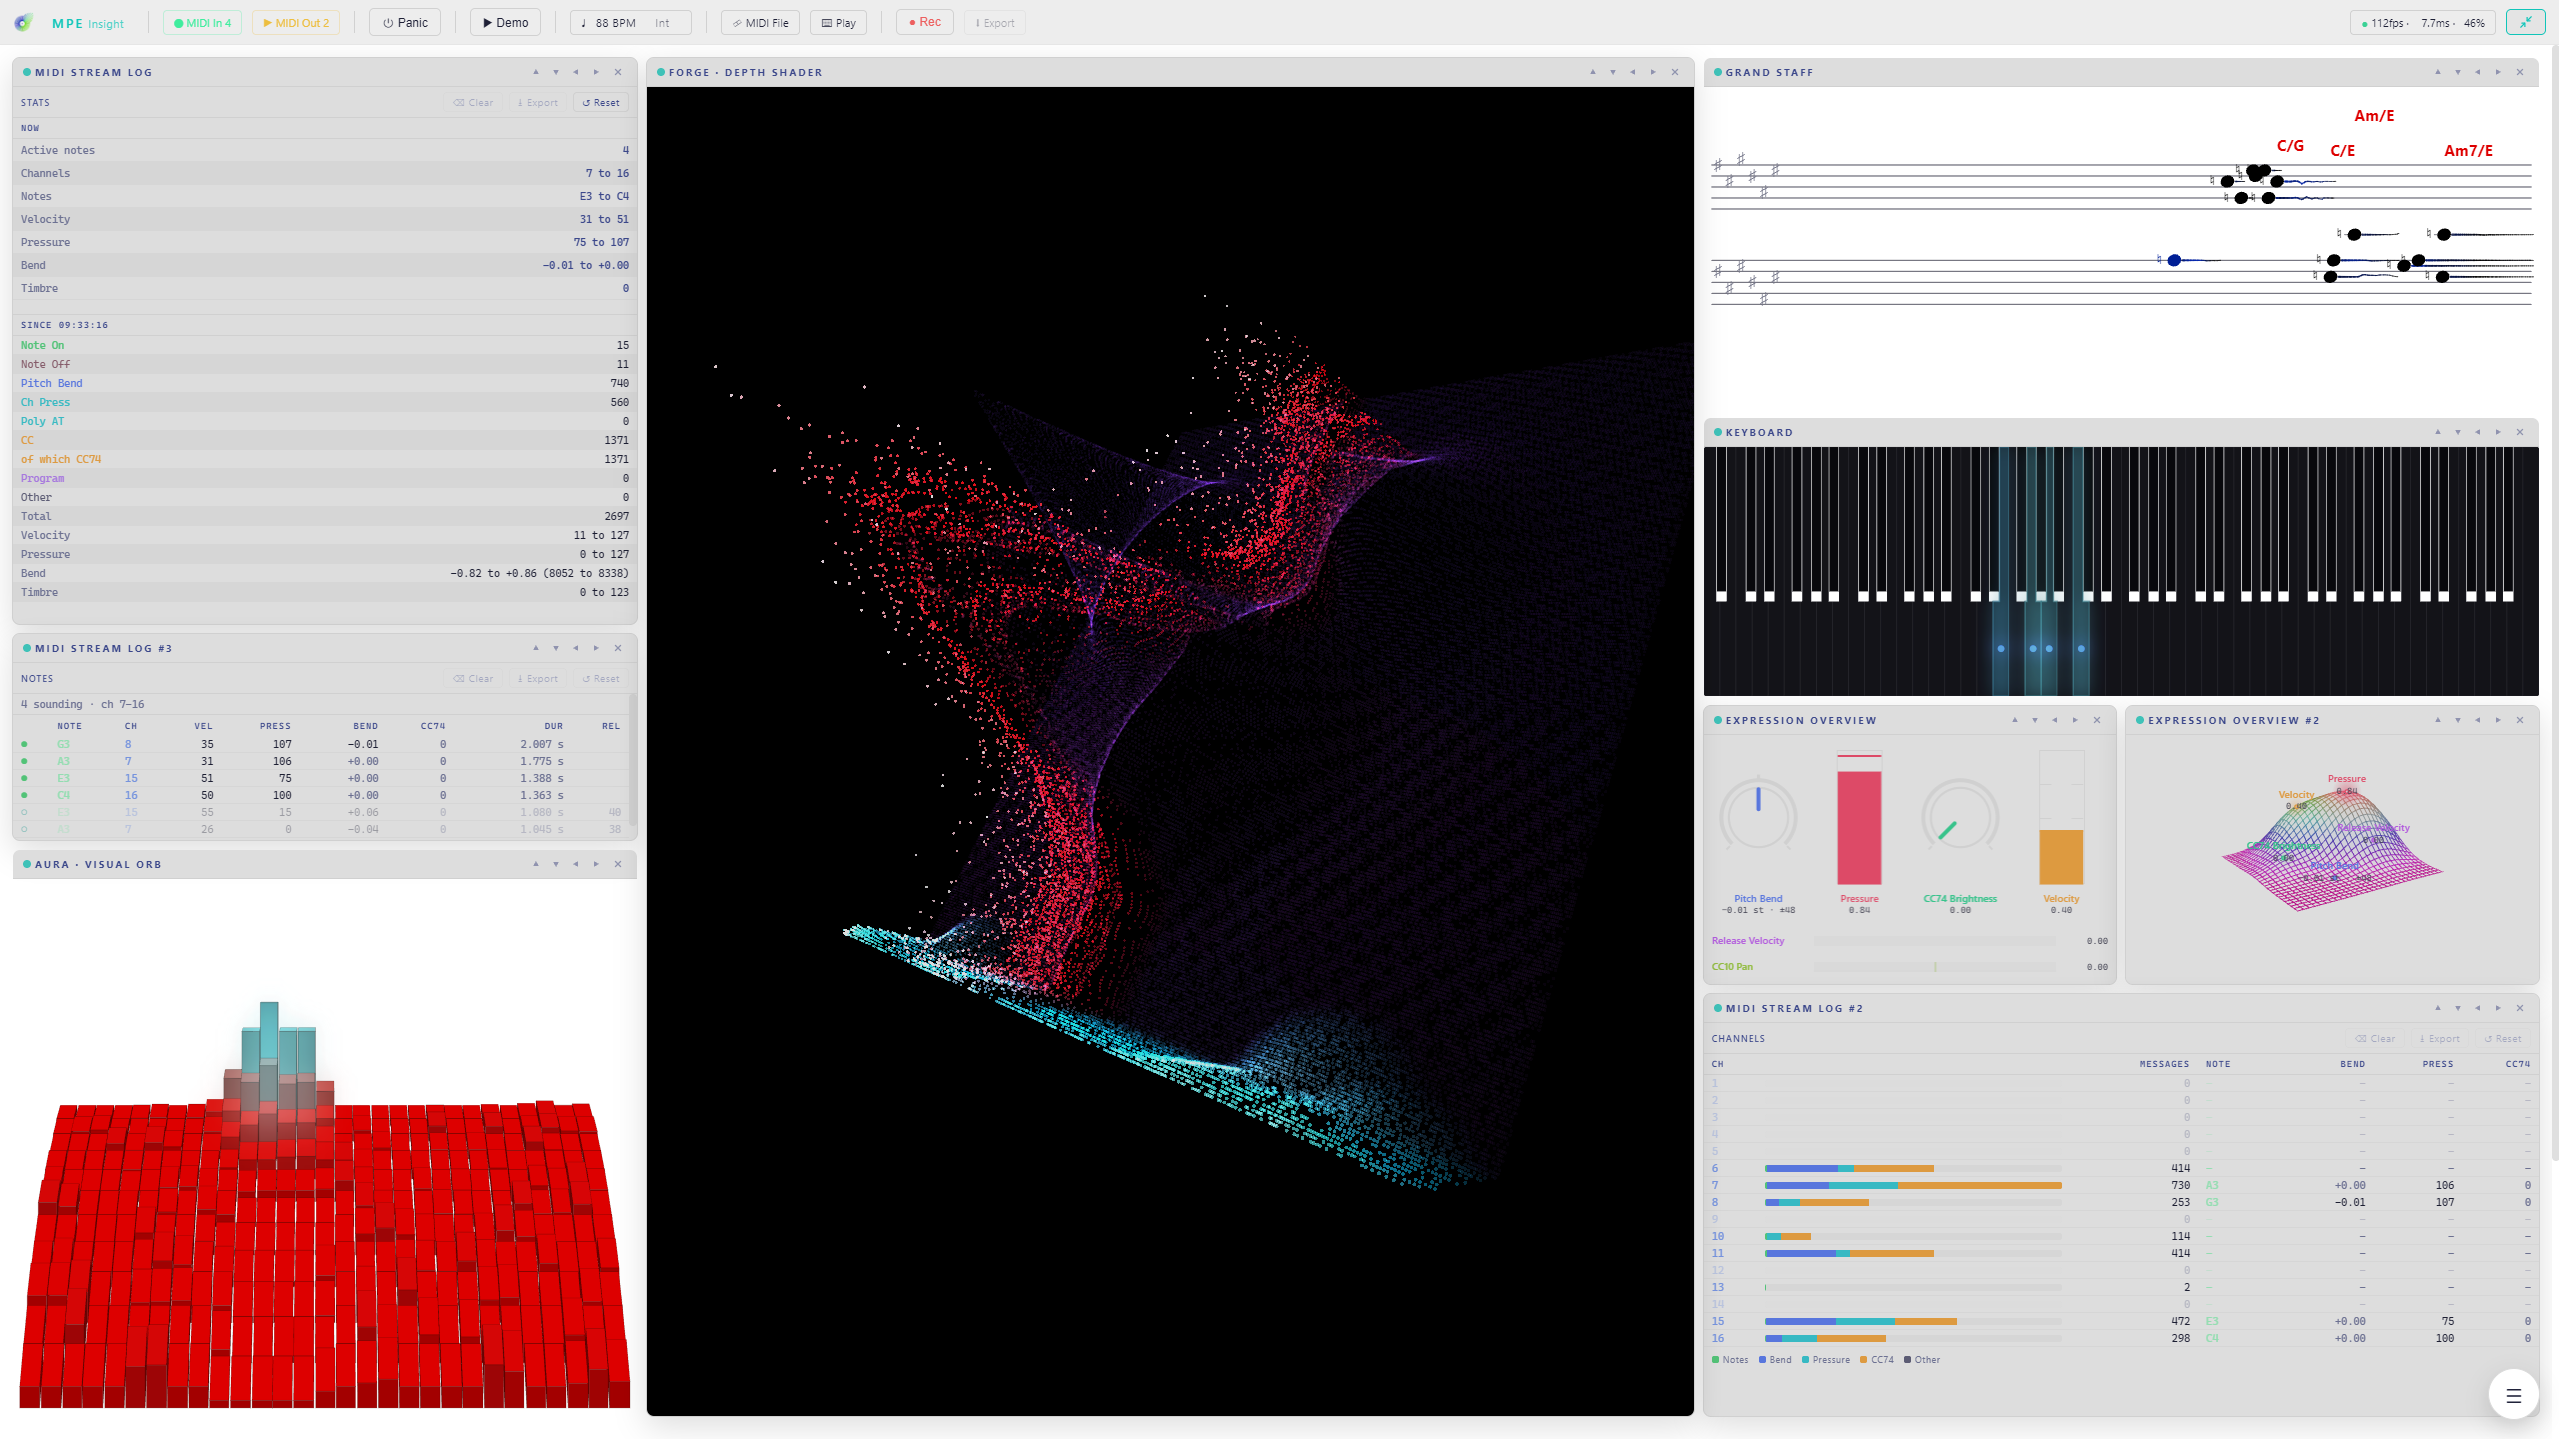
Task: Move Expression Overview #2 panel left
Action: pyautogui.click(x=2478, y=720)
